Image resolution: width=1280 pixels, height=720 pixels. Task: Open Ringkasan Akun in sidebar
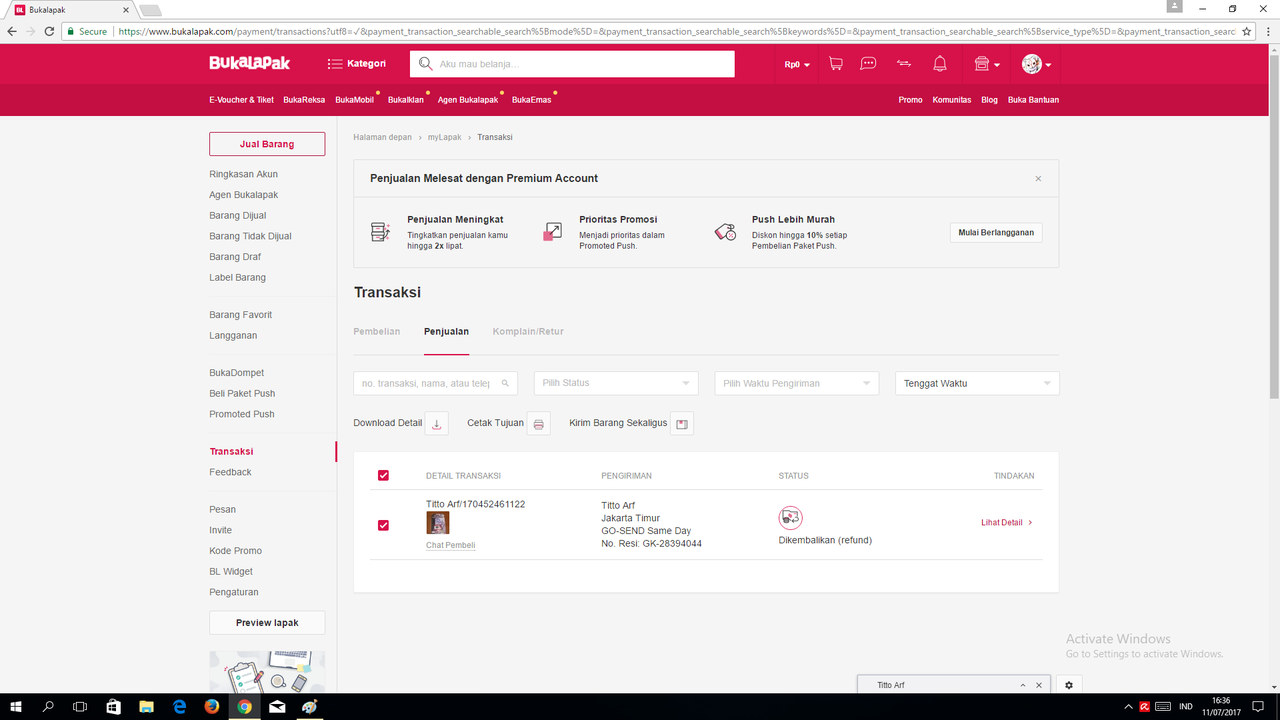[244, 174]
